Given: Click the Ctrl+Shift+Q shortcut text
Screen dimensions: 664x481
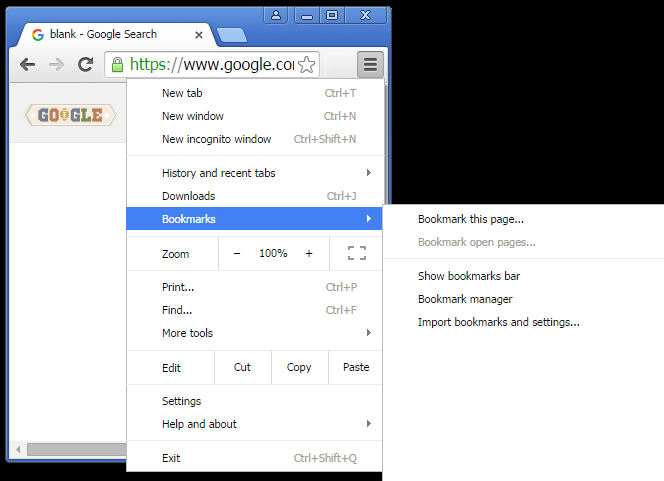Looking at the screenshot, I should pos(325,458).
